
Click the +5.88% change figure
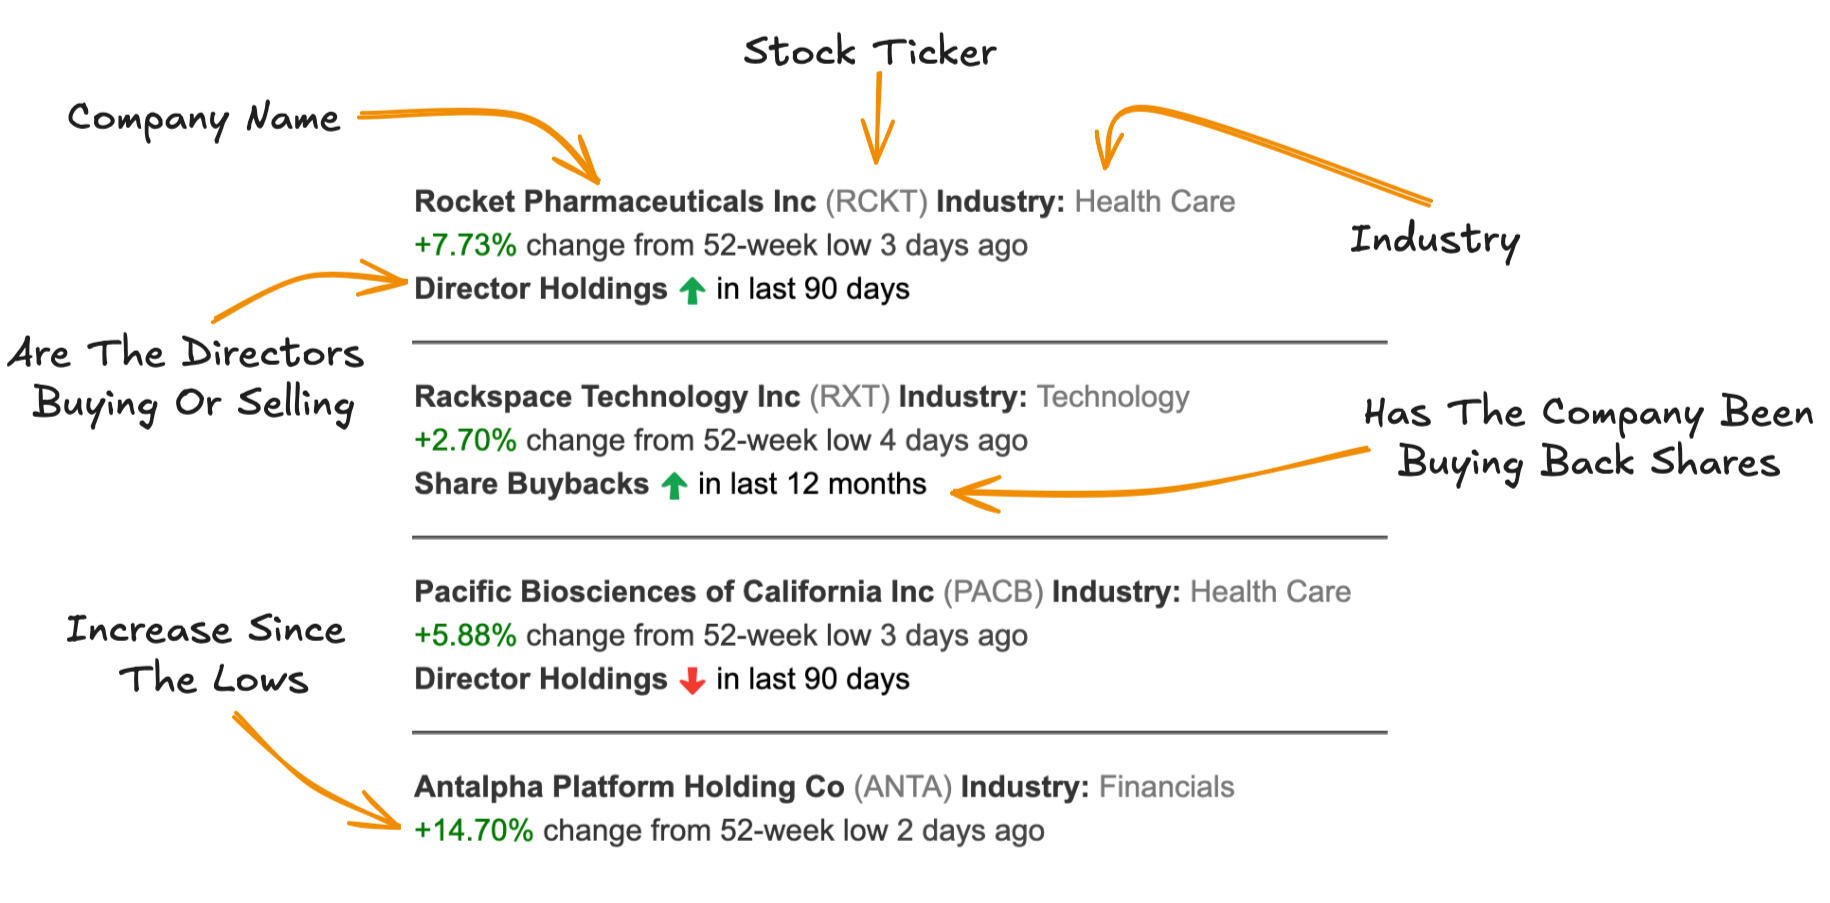pos(465,635)
